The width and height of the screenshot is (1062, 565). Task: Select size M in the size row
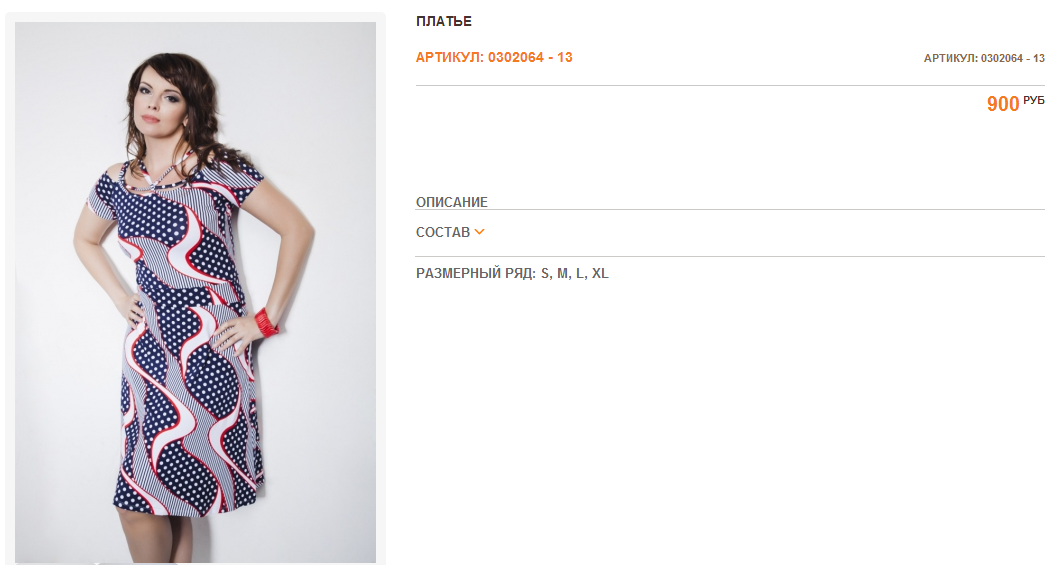pos(563,274)
